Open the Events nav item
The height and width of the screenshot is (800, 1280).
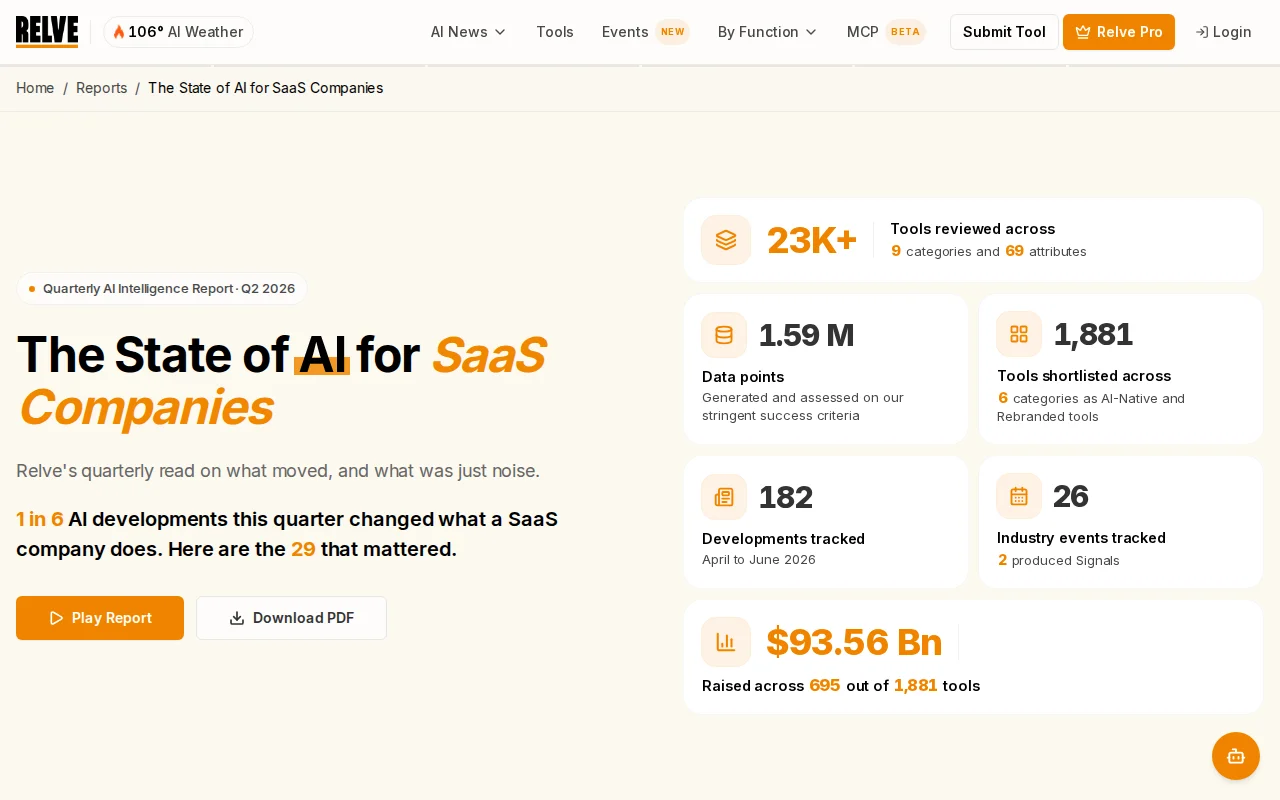click(x=625, y=32)
